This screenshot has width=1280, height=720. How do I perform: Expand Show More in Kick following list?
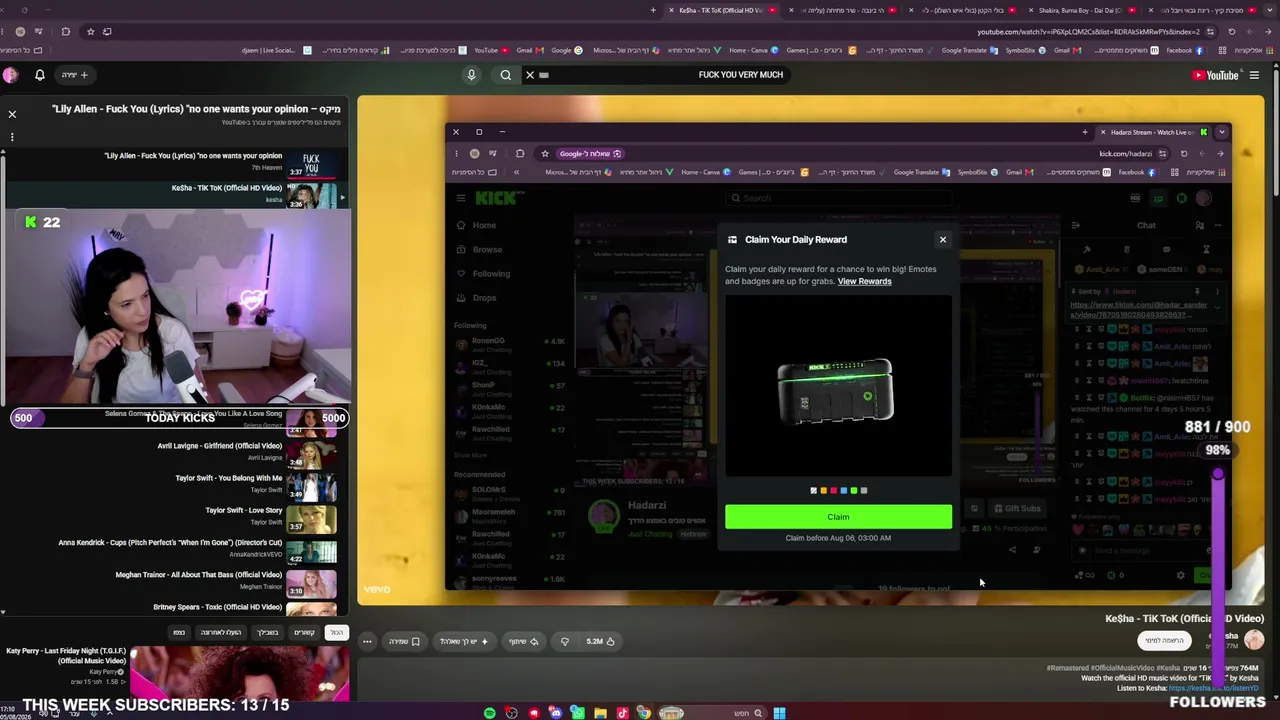pos(470,455)
